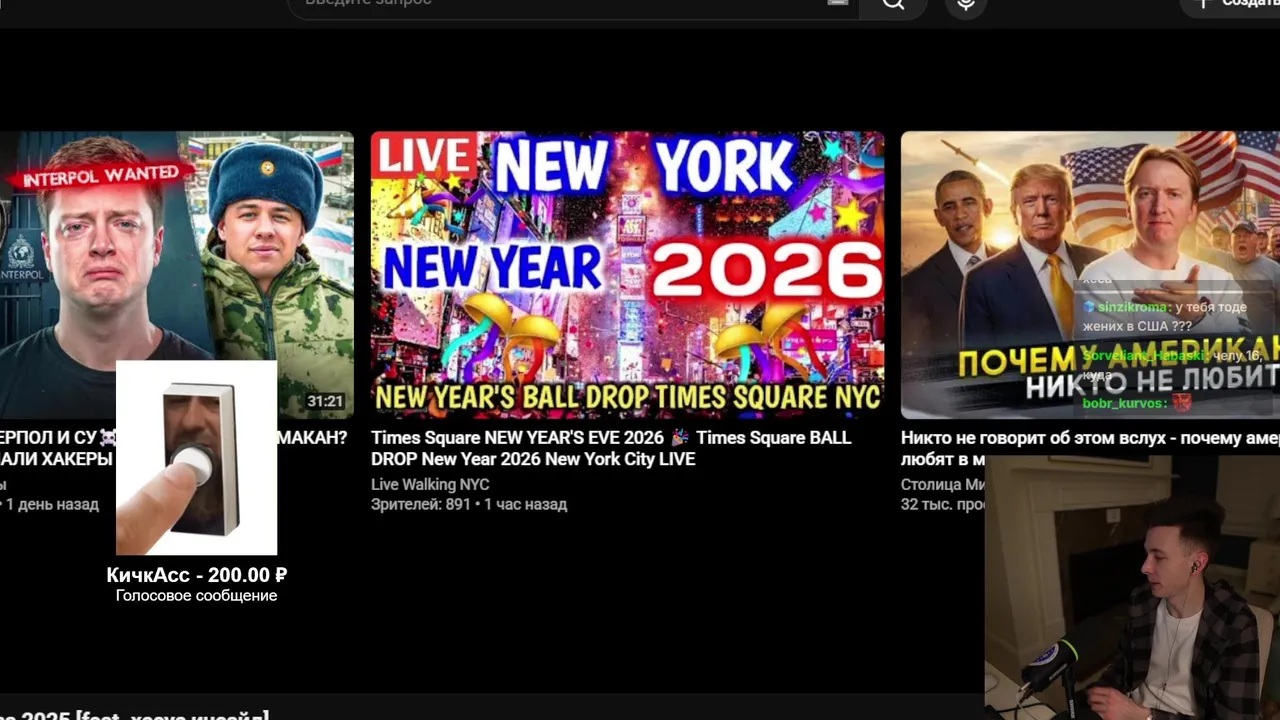1280x720 pixels.
Task: Click the doorbell donation image
Action: [x=196, y=457]
